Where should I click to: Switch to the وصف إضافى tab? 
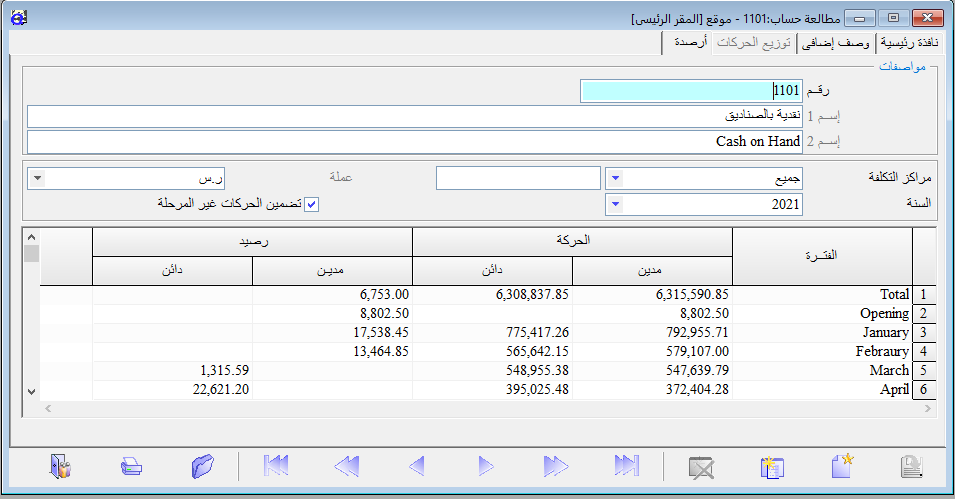[837, 43]
